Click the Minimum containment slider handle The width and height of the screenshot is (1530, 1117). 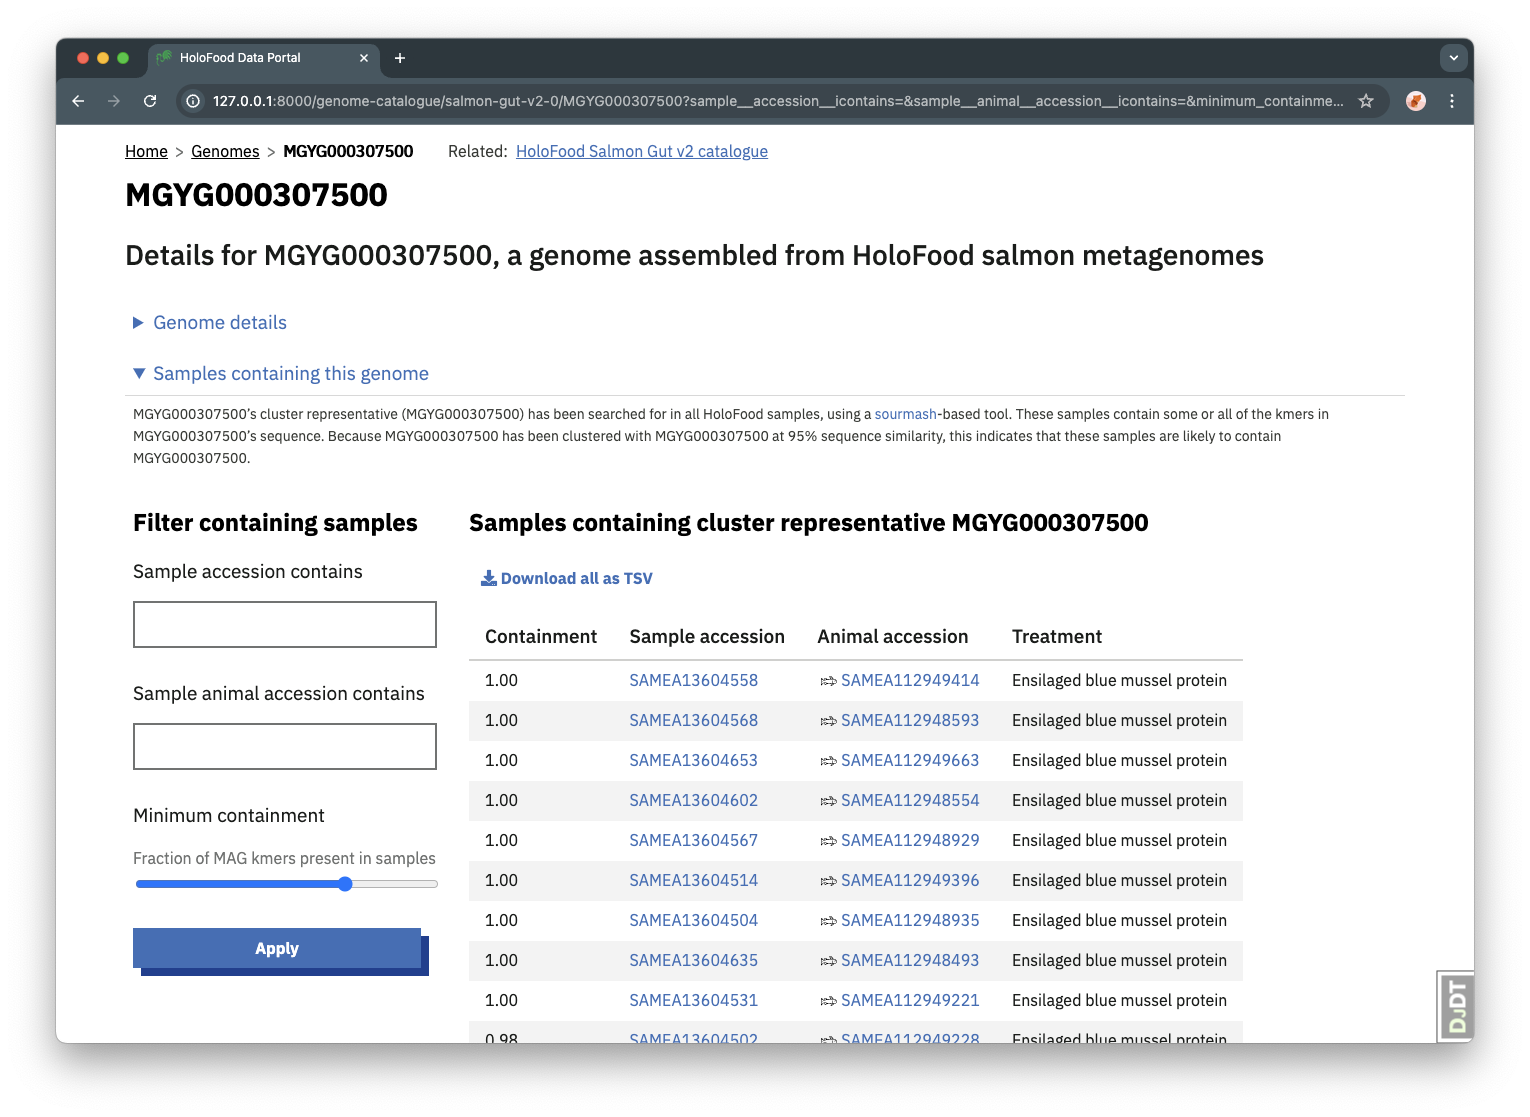pos(345,884)
